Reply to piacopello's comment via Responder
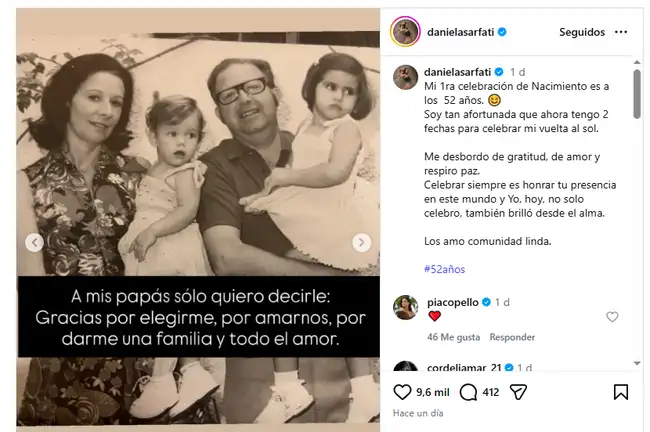Image resolution: width=650 pixels, height=432 pixels. (512, 337)
